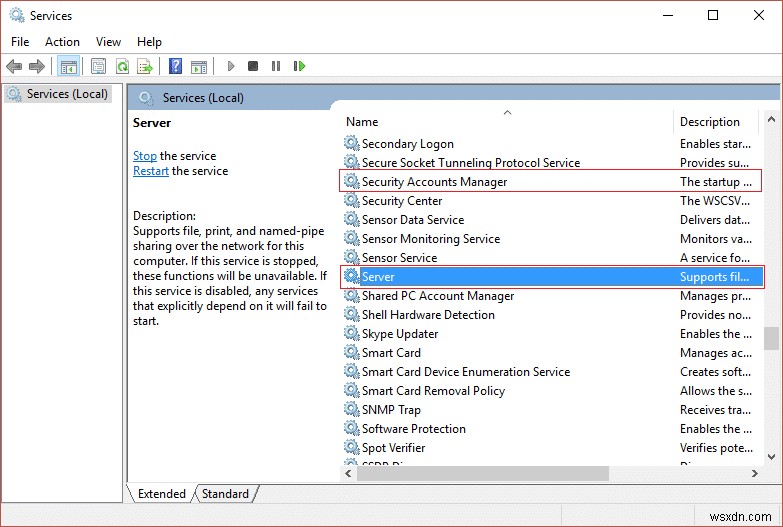Image resolution: width=783 pixels, height=527 pixels.
Task: Click the Forward arrow toolbar icon
Action: pos(37,66)
